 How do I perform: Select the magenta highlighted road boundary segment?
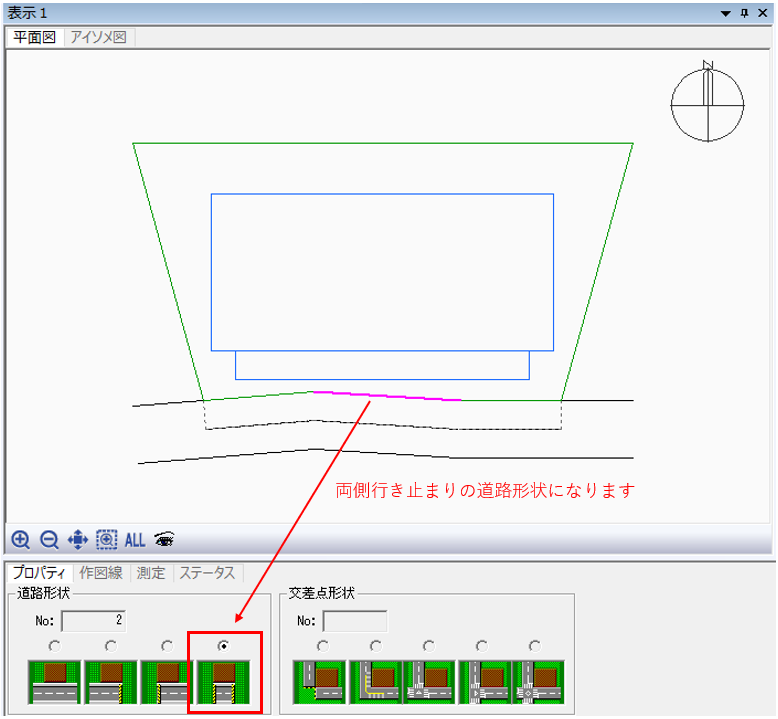tap(387, 395)
